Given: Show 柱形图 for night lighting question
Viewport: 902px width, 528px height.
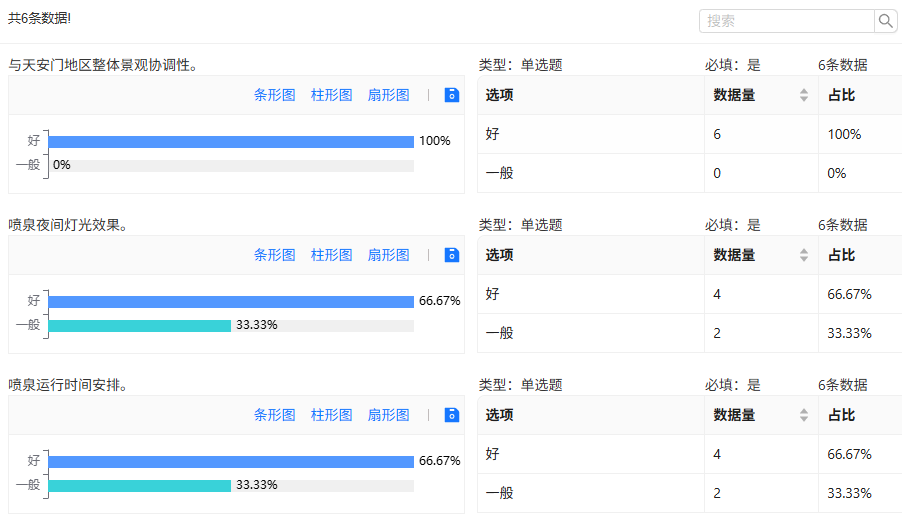Looking at the screenshot, I should coord(332,255).
